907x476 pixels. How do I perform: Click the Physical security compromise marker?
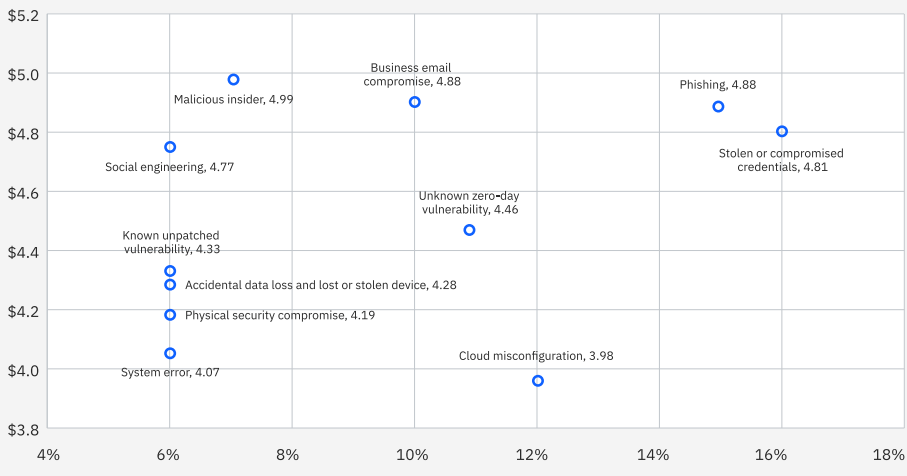point(170,315)
